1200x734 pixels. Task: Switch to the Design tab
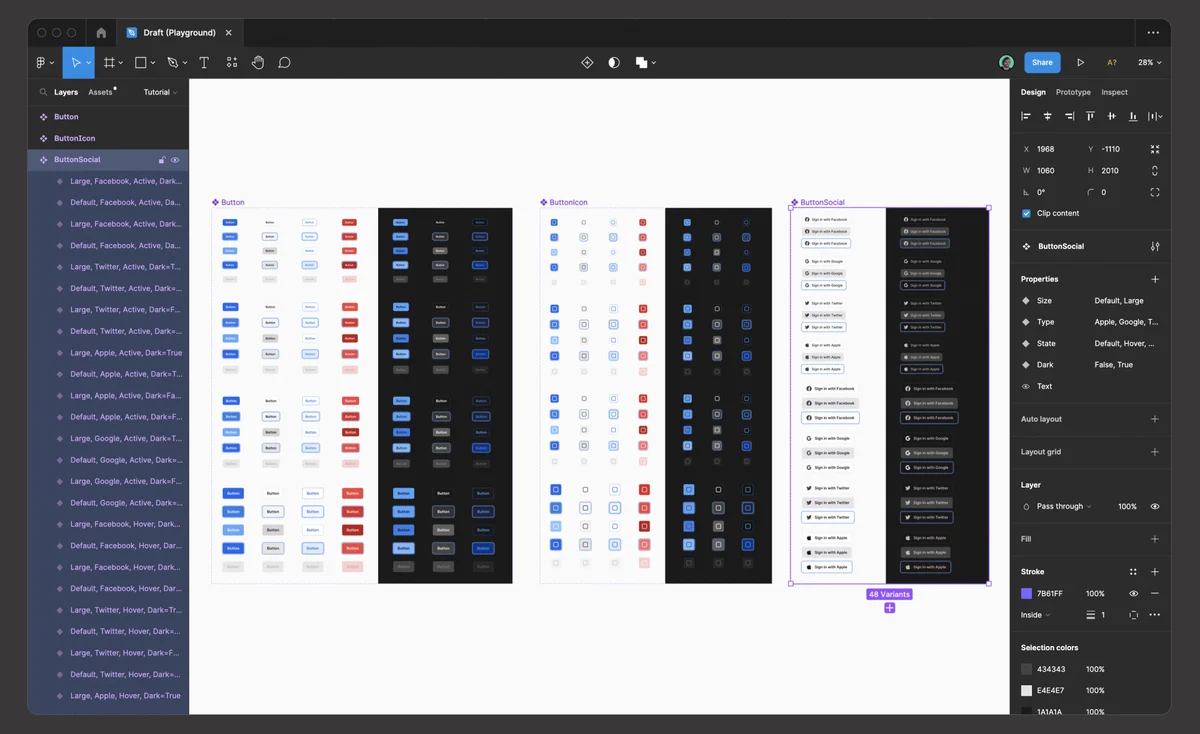pyautogui.click(x=1033, y=92)
